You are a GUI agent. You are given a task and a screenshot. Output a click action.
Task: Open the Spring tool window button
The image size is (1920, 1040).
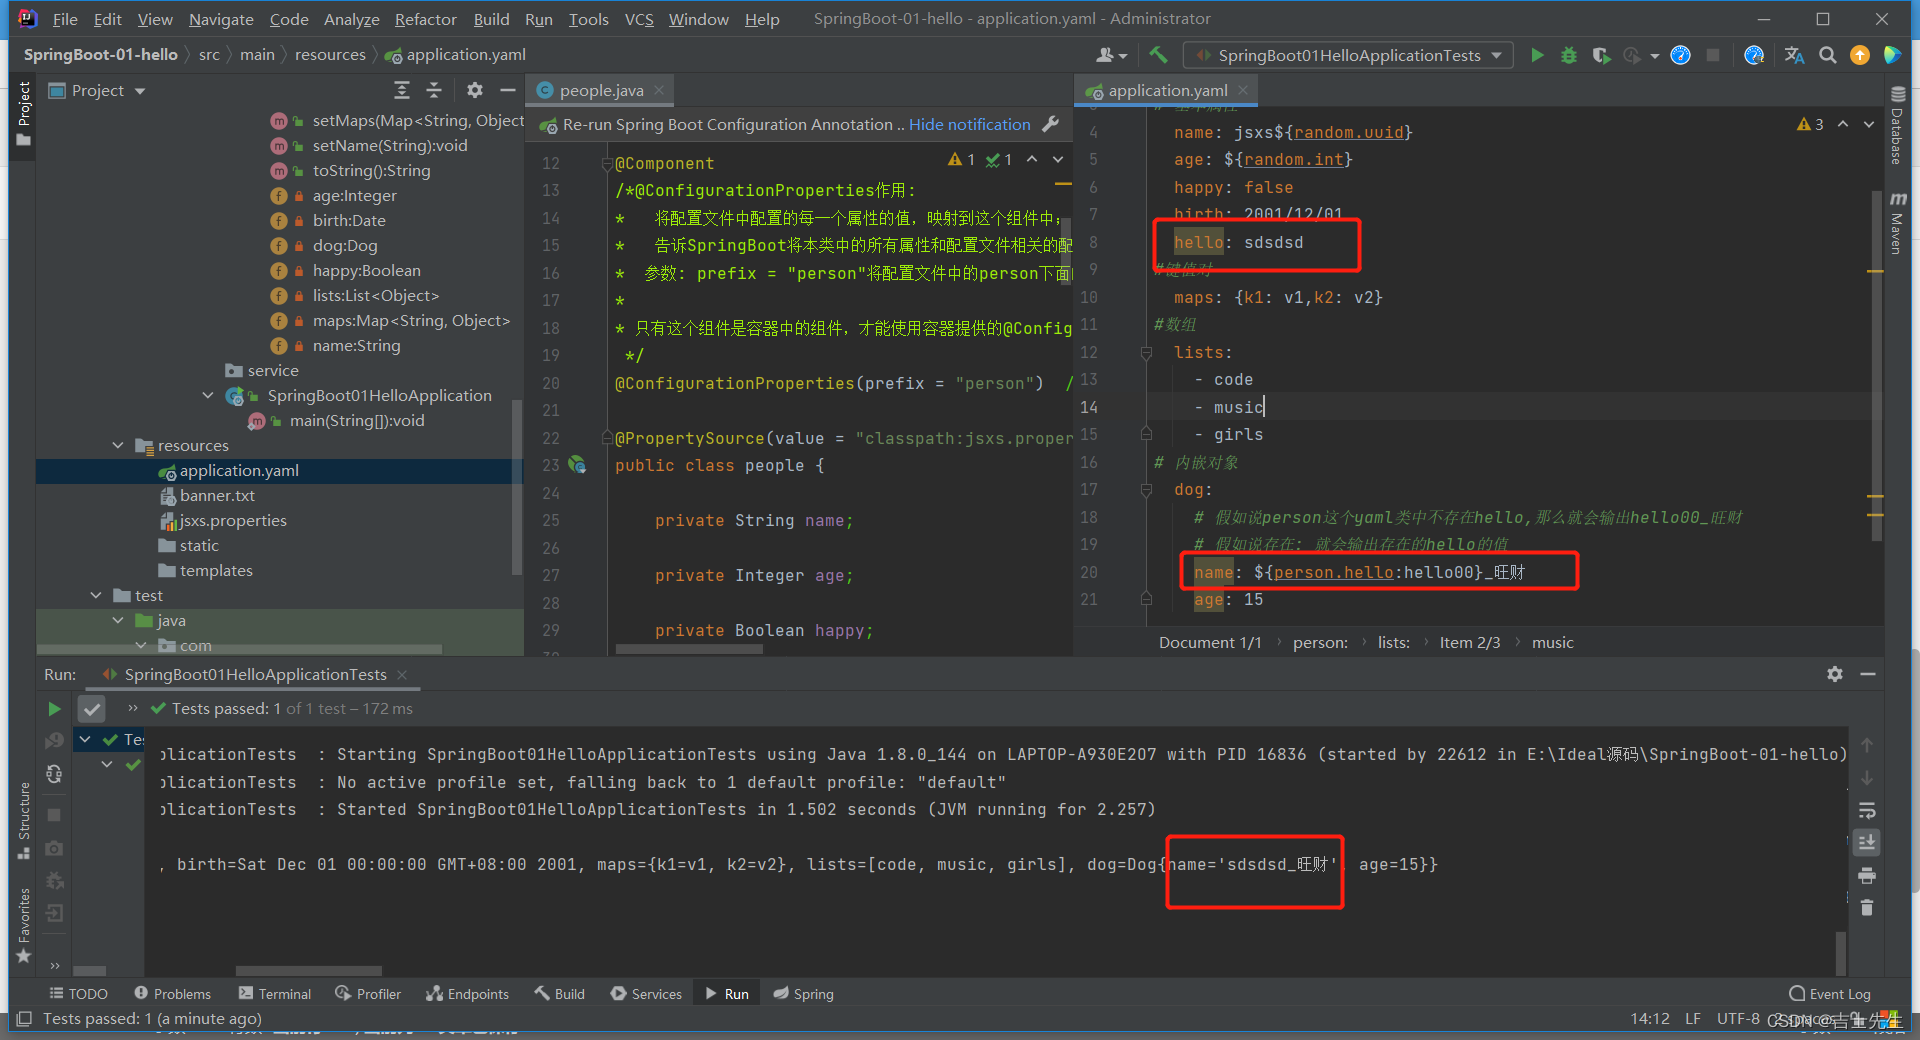tap(803, 993)
